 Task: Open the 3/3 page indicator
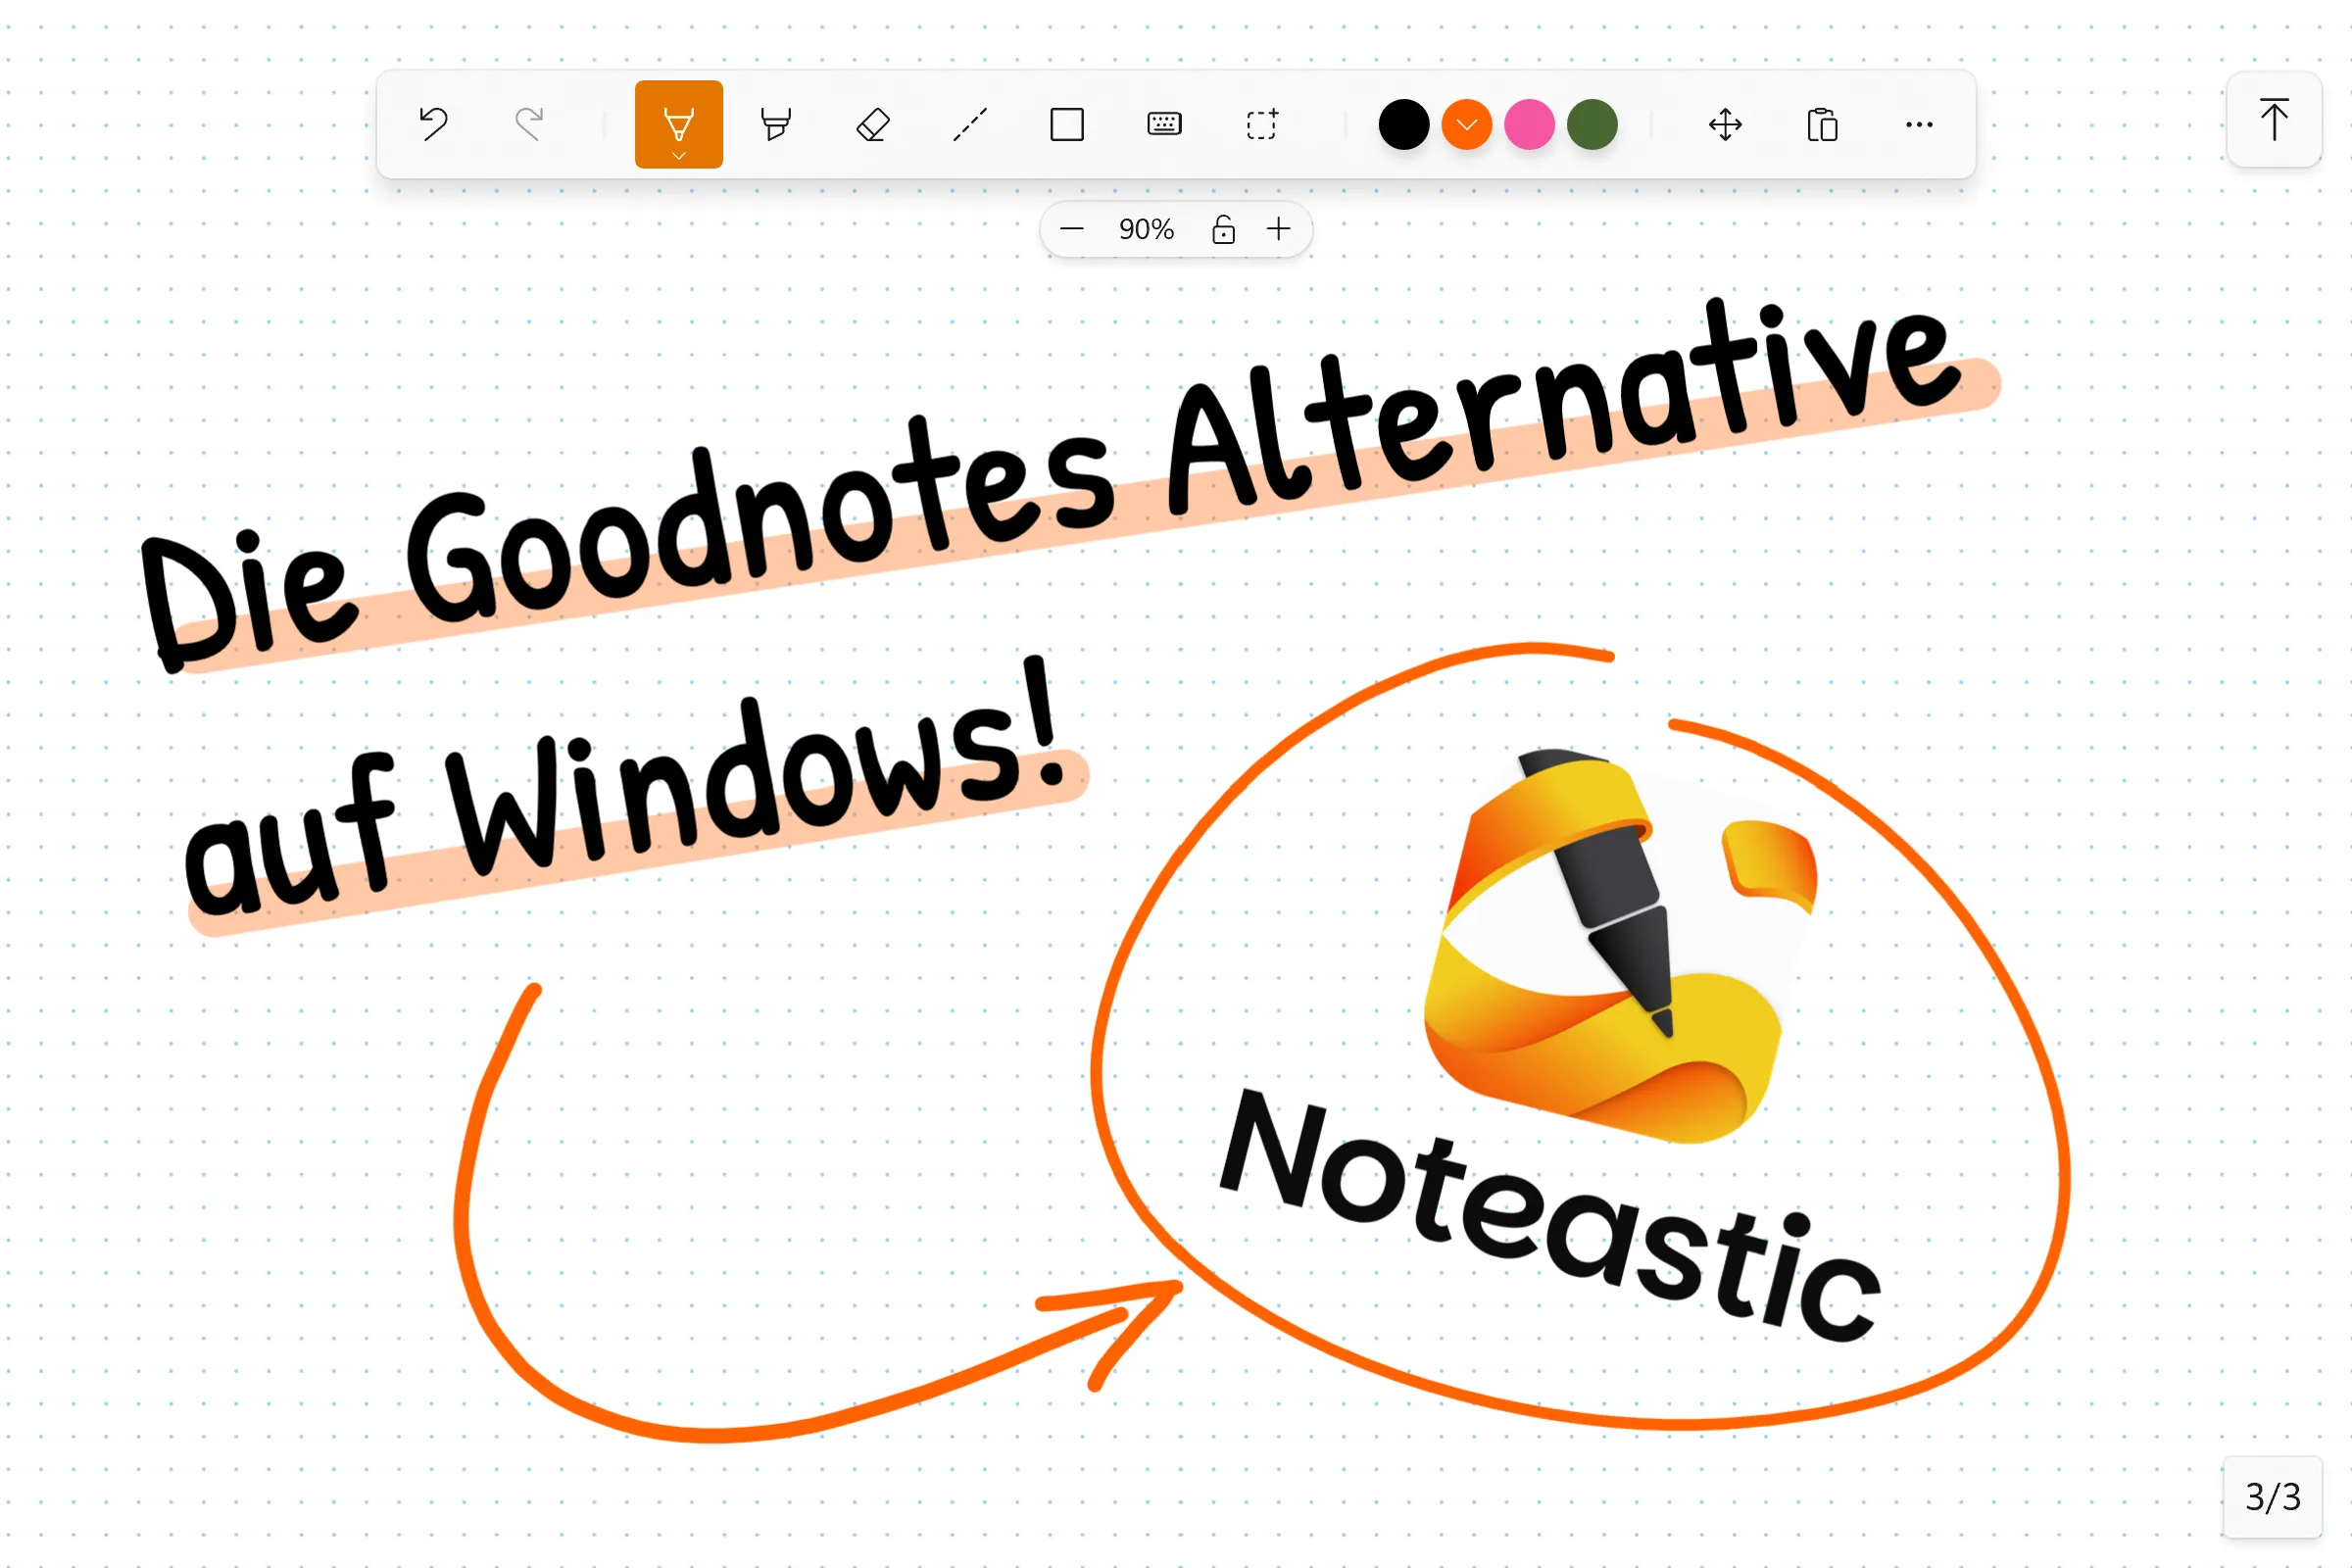(2273, 1496)
